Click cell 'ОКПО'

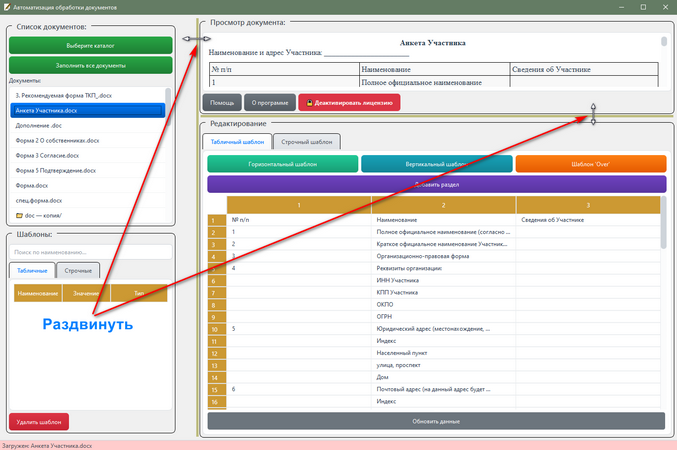coord(443,304)
